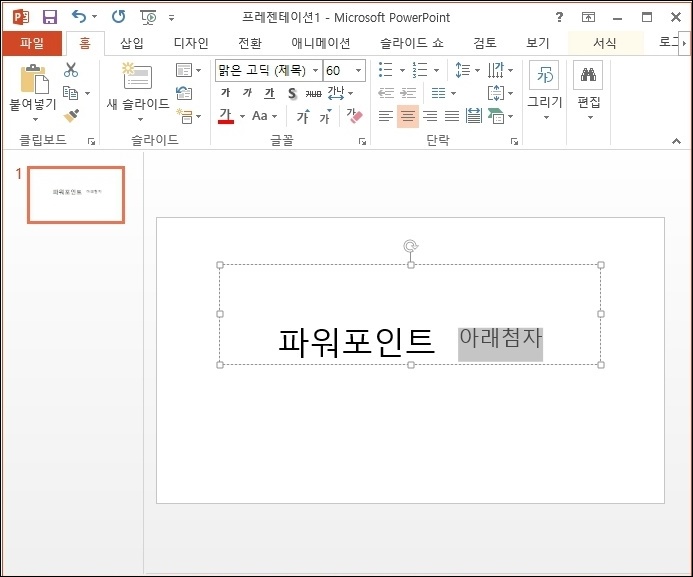Start slide show from beginning icon
This screenshot has height=577, width=693.
tap(148, 17)
